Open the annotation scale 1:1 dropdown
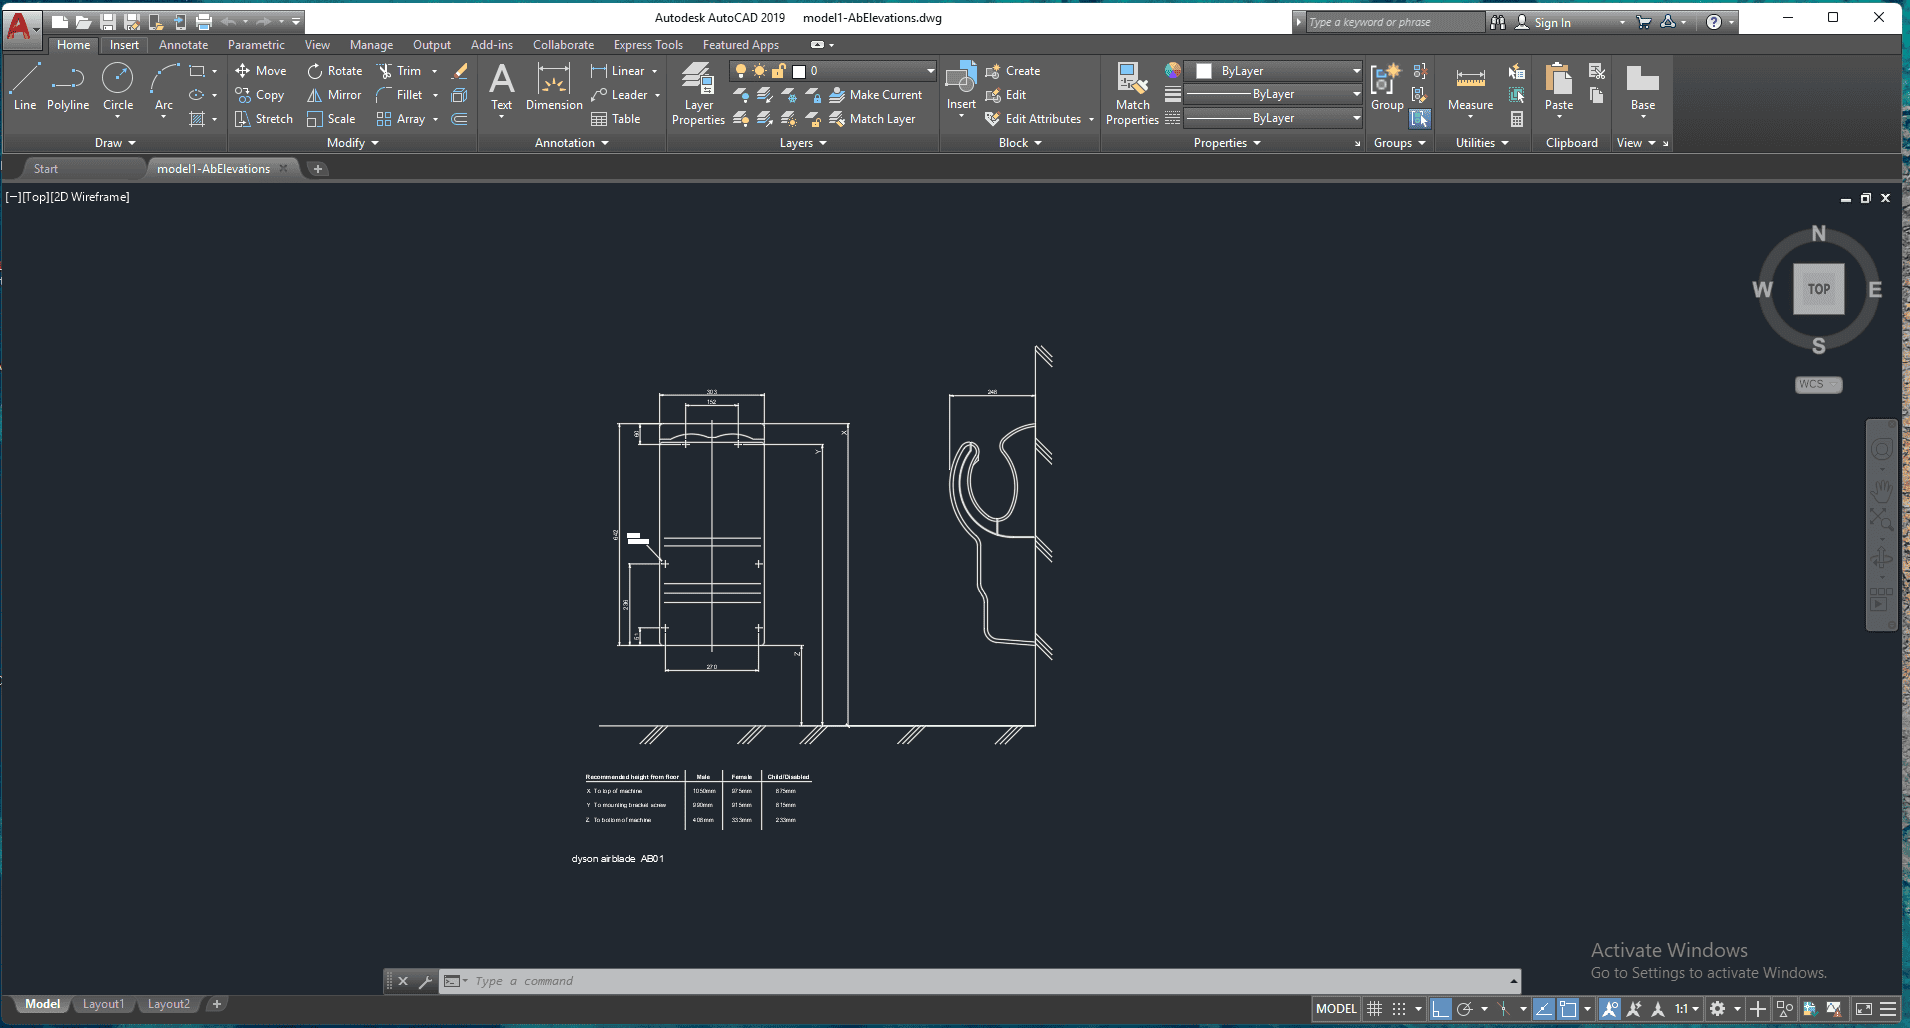This screenshot has width=1910, height=1028. pyautogui.click(x=1687, y=1009)
